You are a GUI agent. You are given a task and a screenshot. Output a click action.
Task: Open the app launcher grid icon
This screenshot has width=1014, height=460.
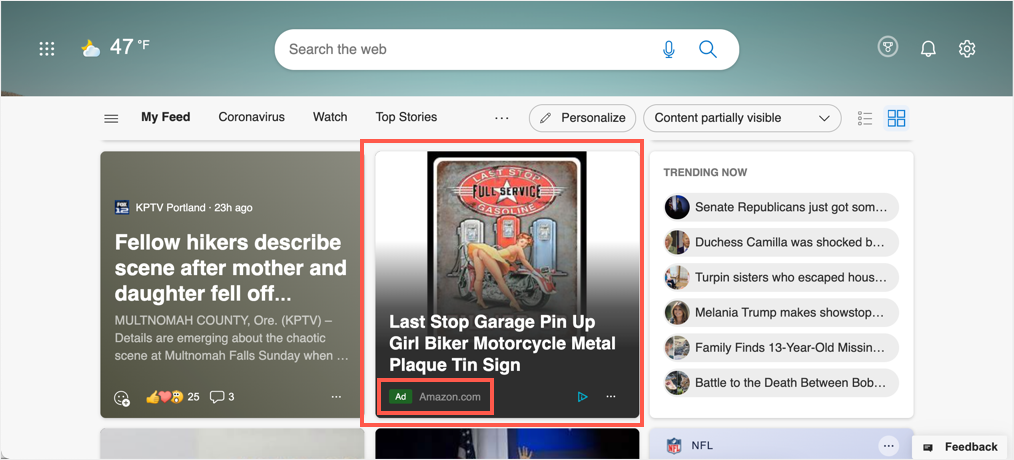tap(46, 49)
